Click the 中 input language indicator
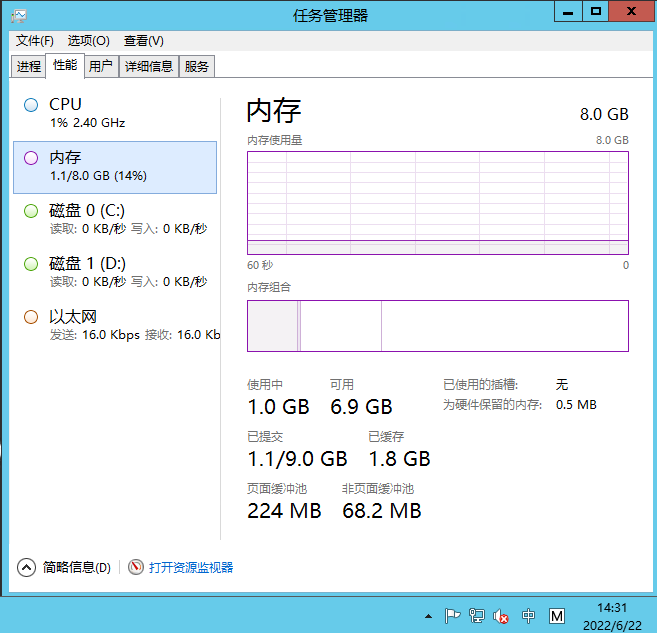 tap(529, 616)
